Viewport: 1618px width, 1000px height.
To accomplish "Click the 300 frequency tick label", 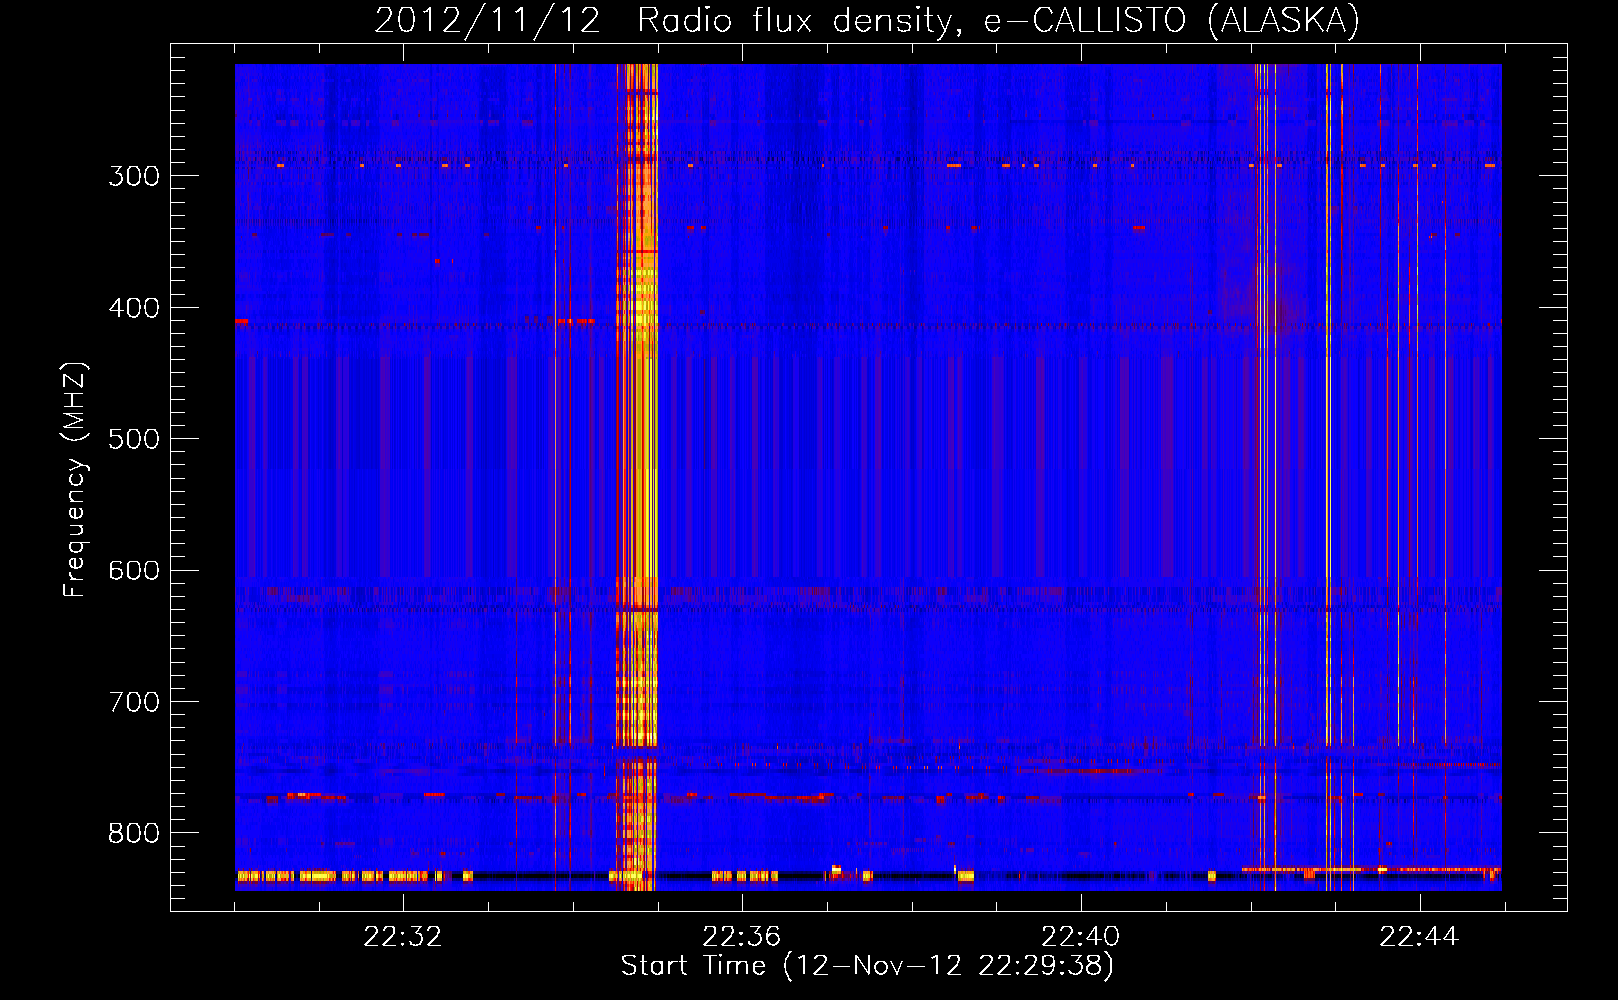I will coord(134,176).
